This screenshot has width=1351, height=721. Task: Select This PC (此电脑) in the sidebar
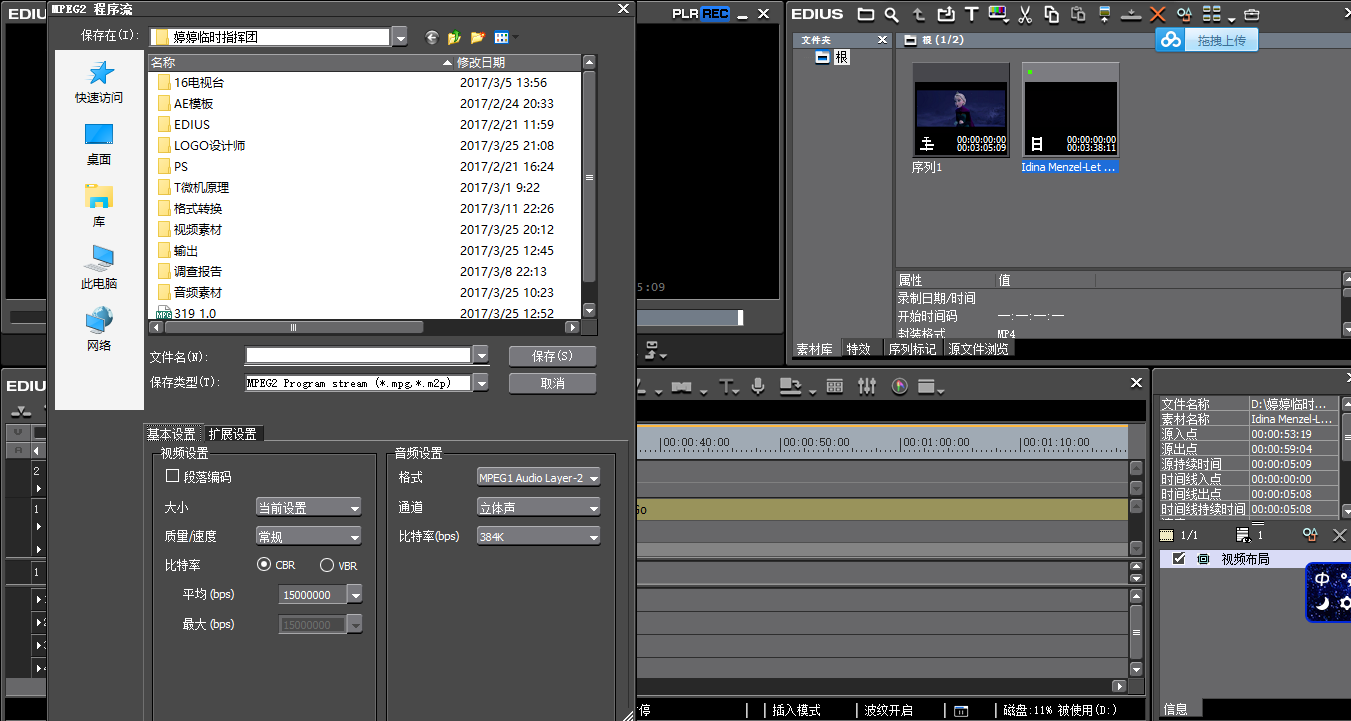coord(99,267)
